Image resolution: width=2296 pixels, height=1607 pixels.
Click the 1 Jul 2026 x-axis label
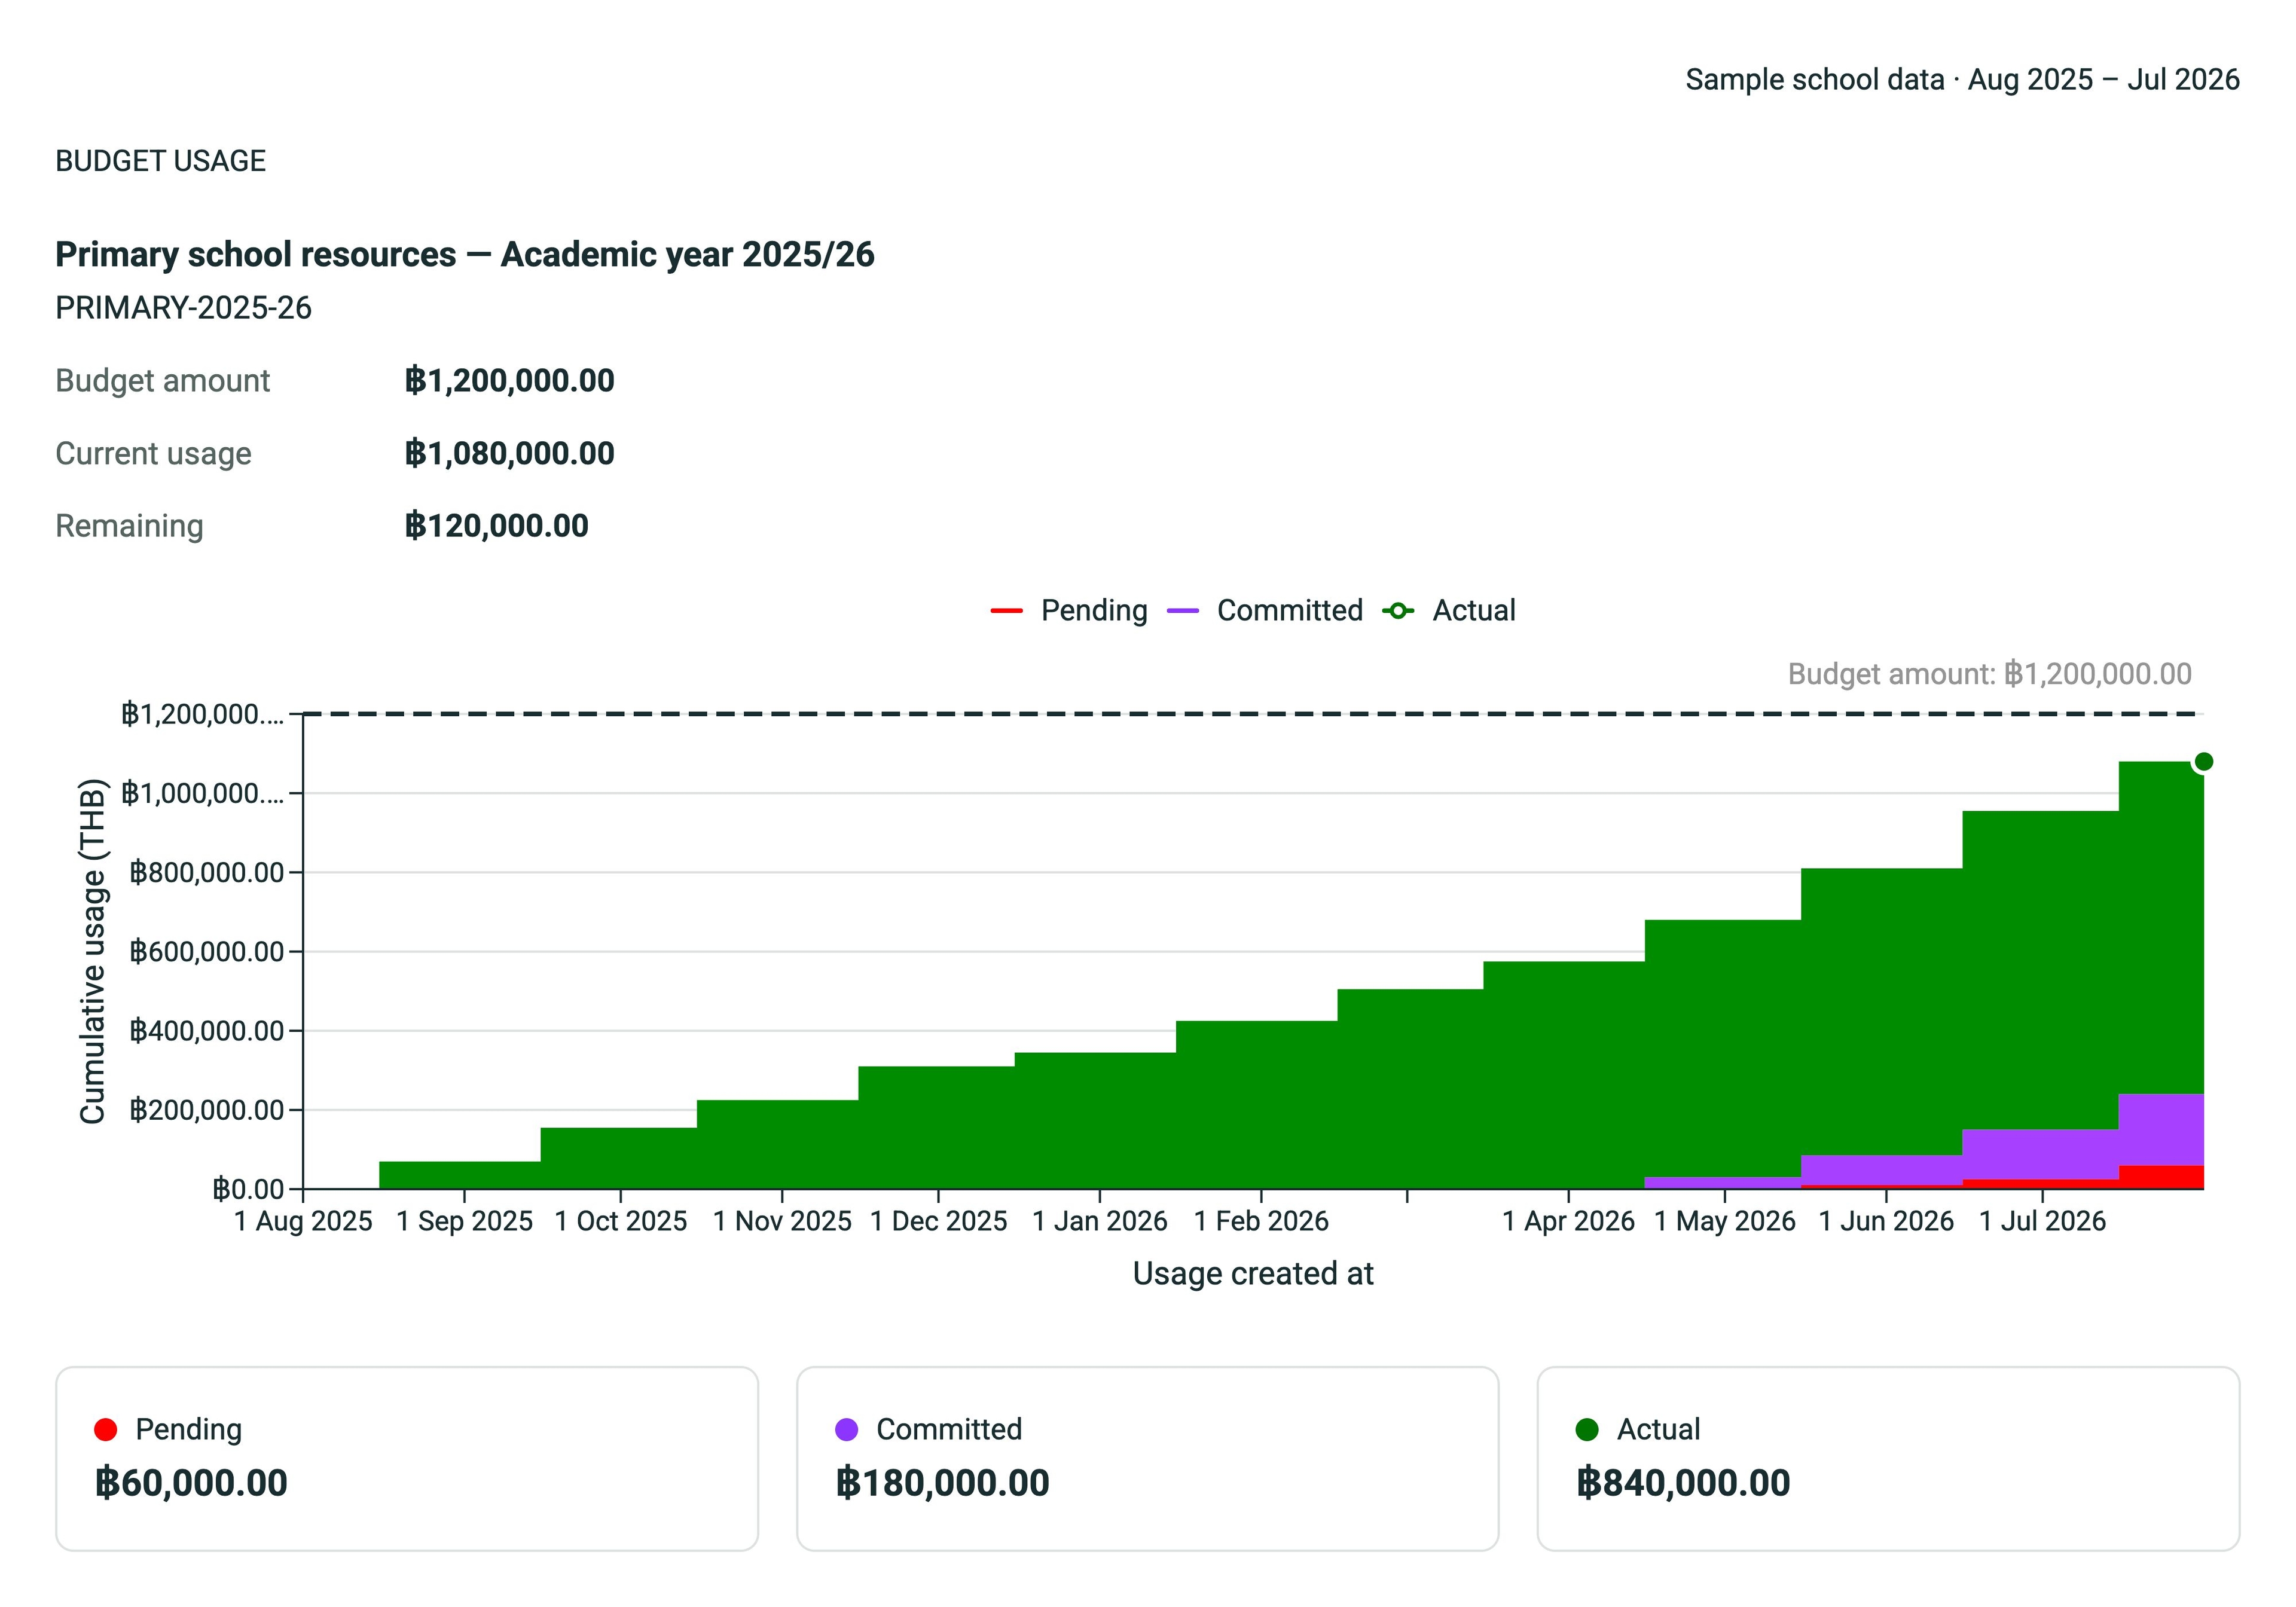point(2042,1221)
